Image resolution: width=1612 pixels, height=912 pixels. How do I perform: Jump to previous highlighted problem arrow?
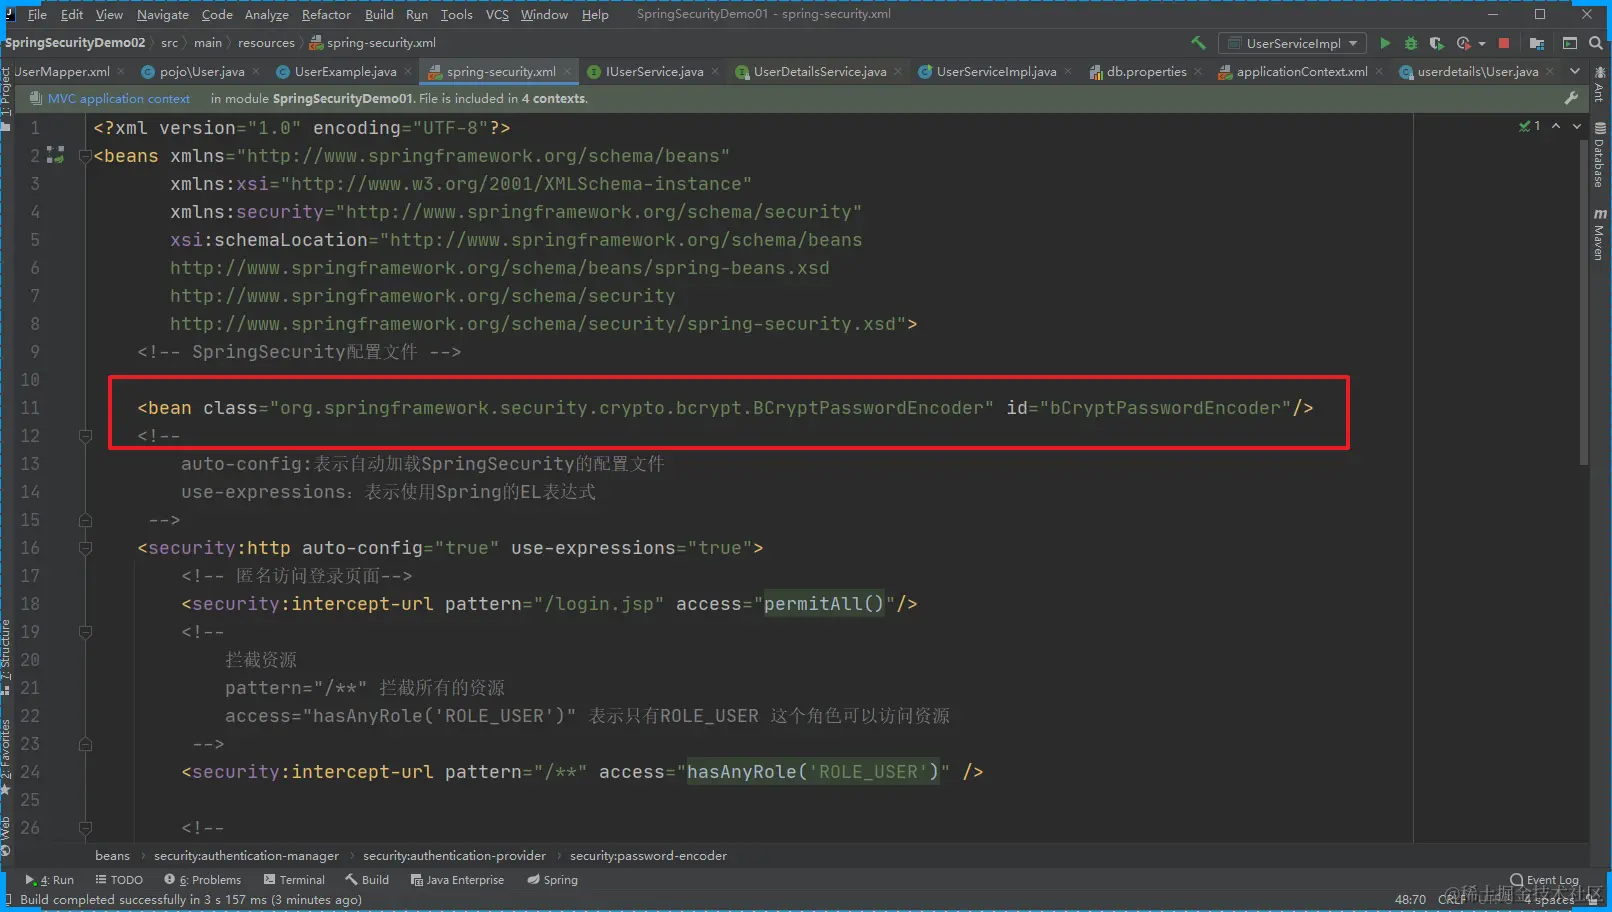pyautogui.click(x=1556, y=126)
